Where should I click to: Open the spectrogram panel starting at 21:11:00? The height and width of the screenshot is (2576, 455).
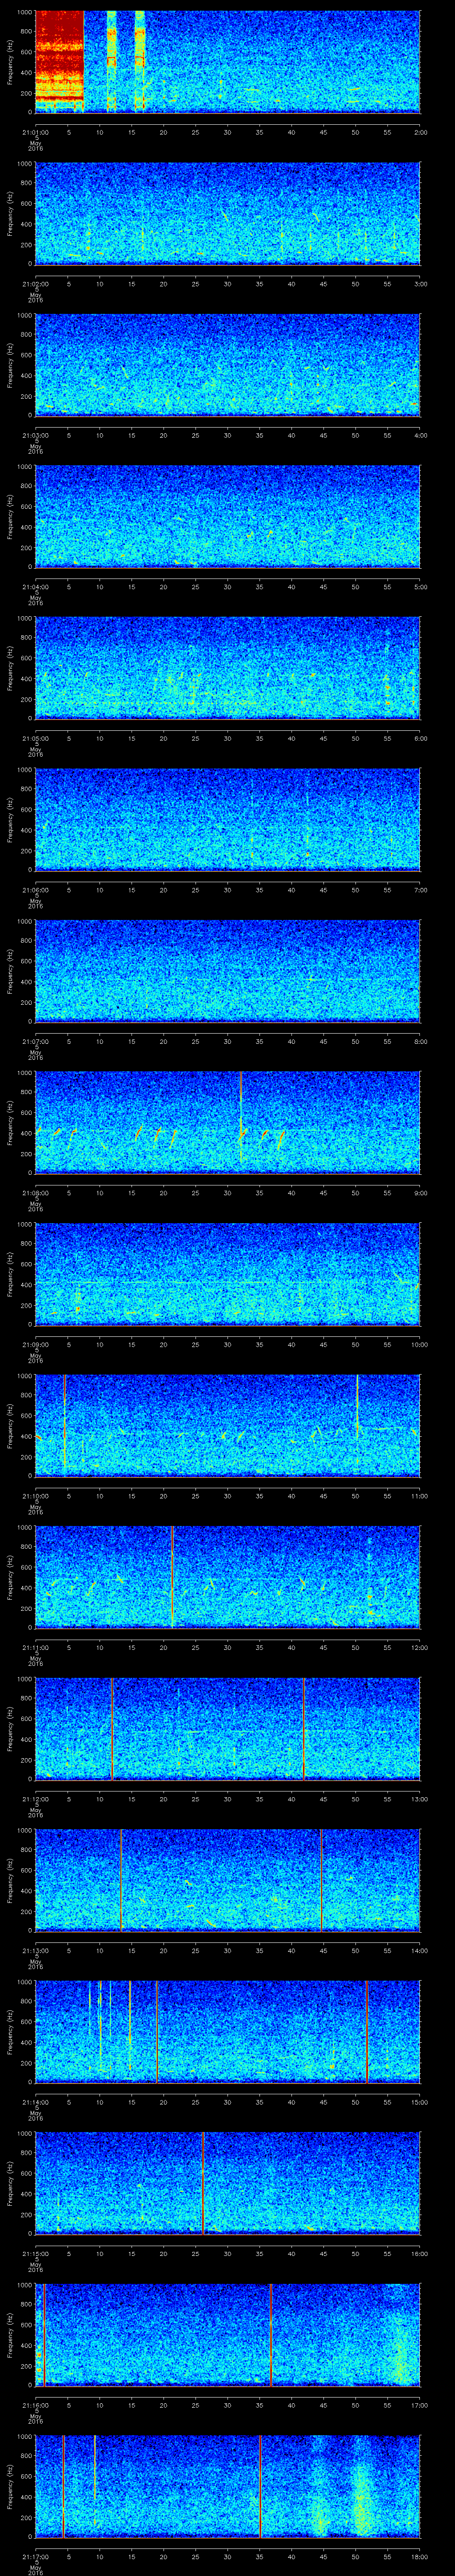(227, 1577)
